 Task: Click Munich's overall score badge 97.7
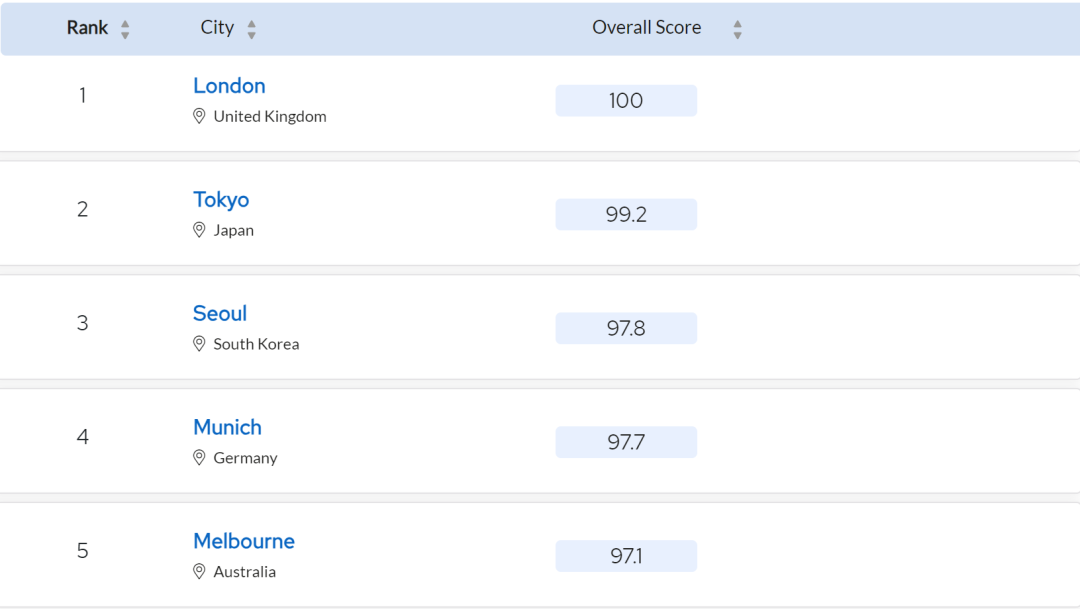coord(626,442)
